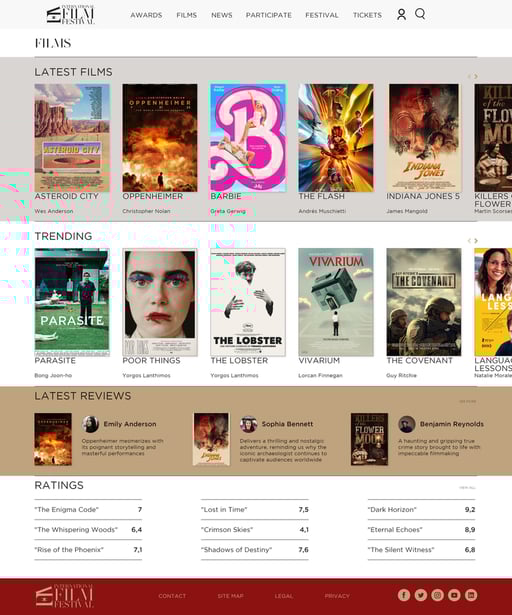The width and height of the screenshot is (512, 615).
Task: Select the "Rise of the Phoenix" rating row
Action: 88,549
